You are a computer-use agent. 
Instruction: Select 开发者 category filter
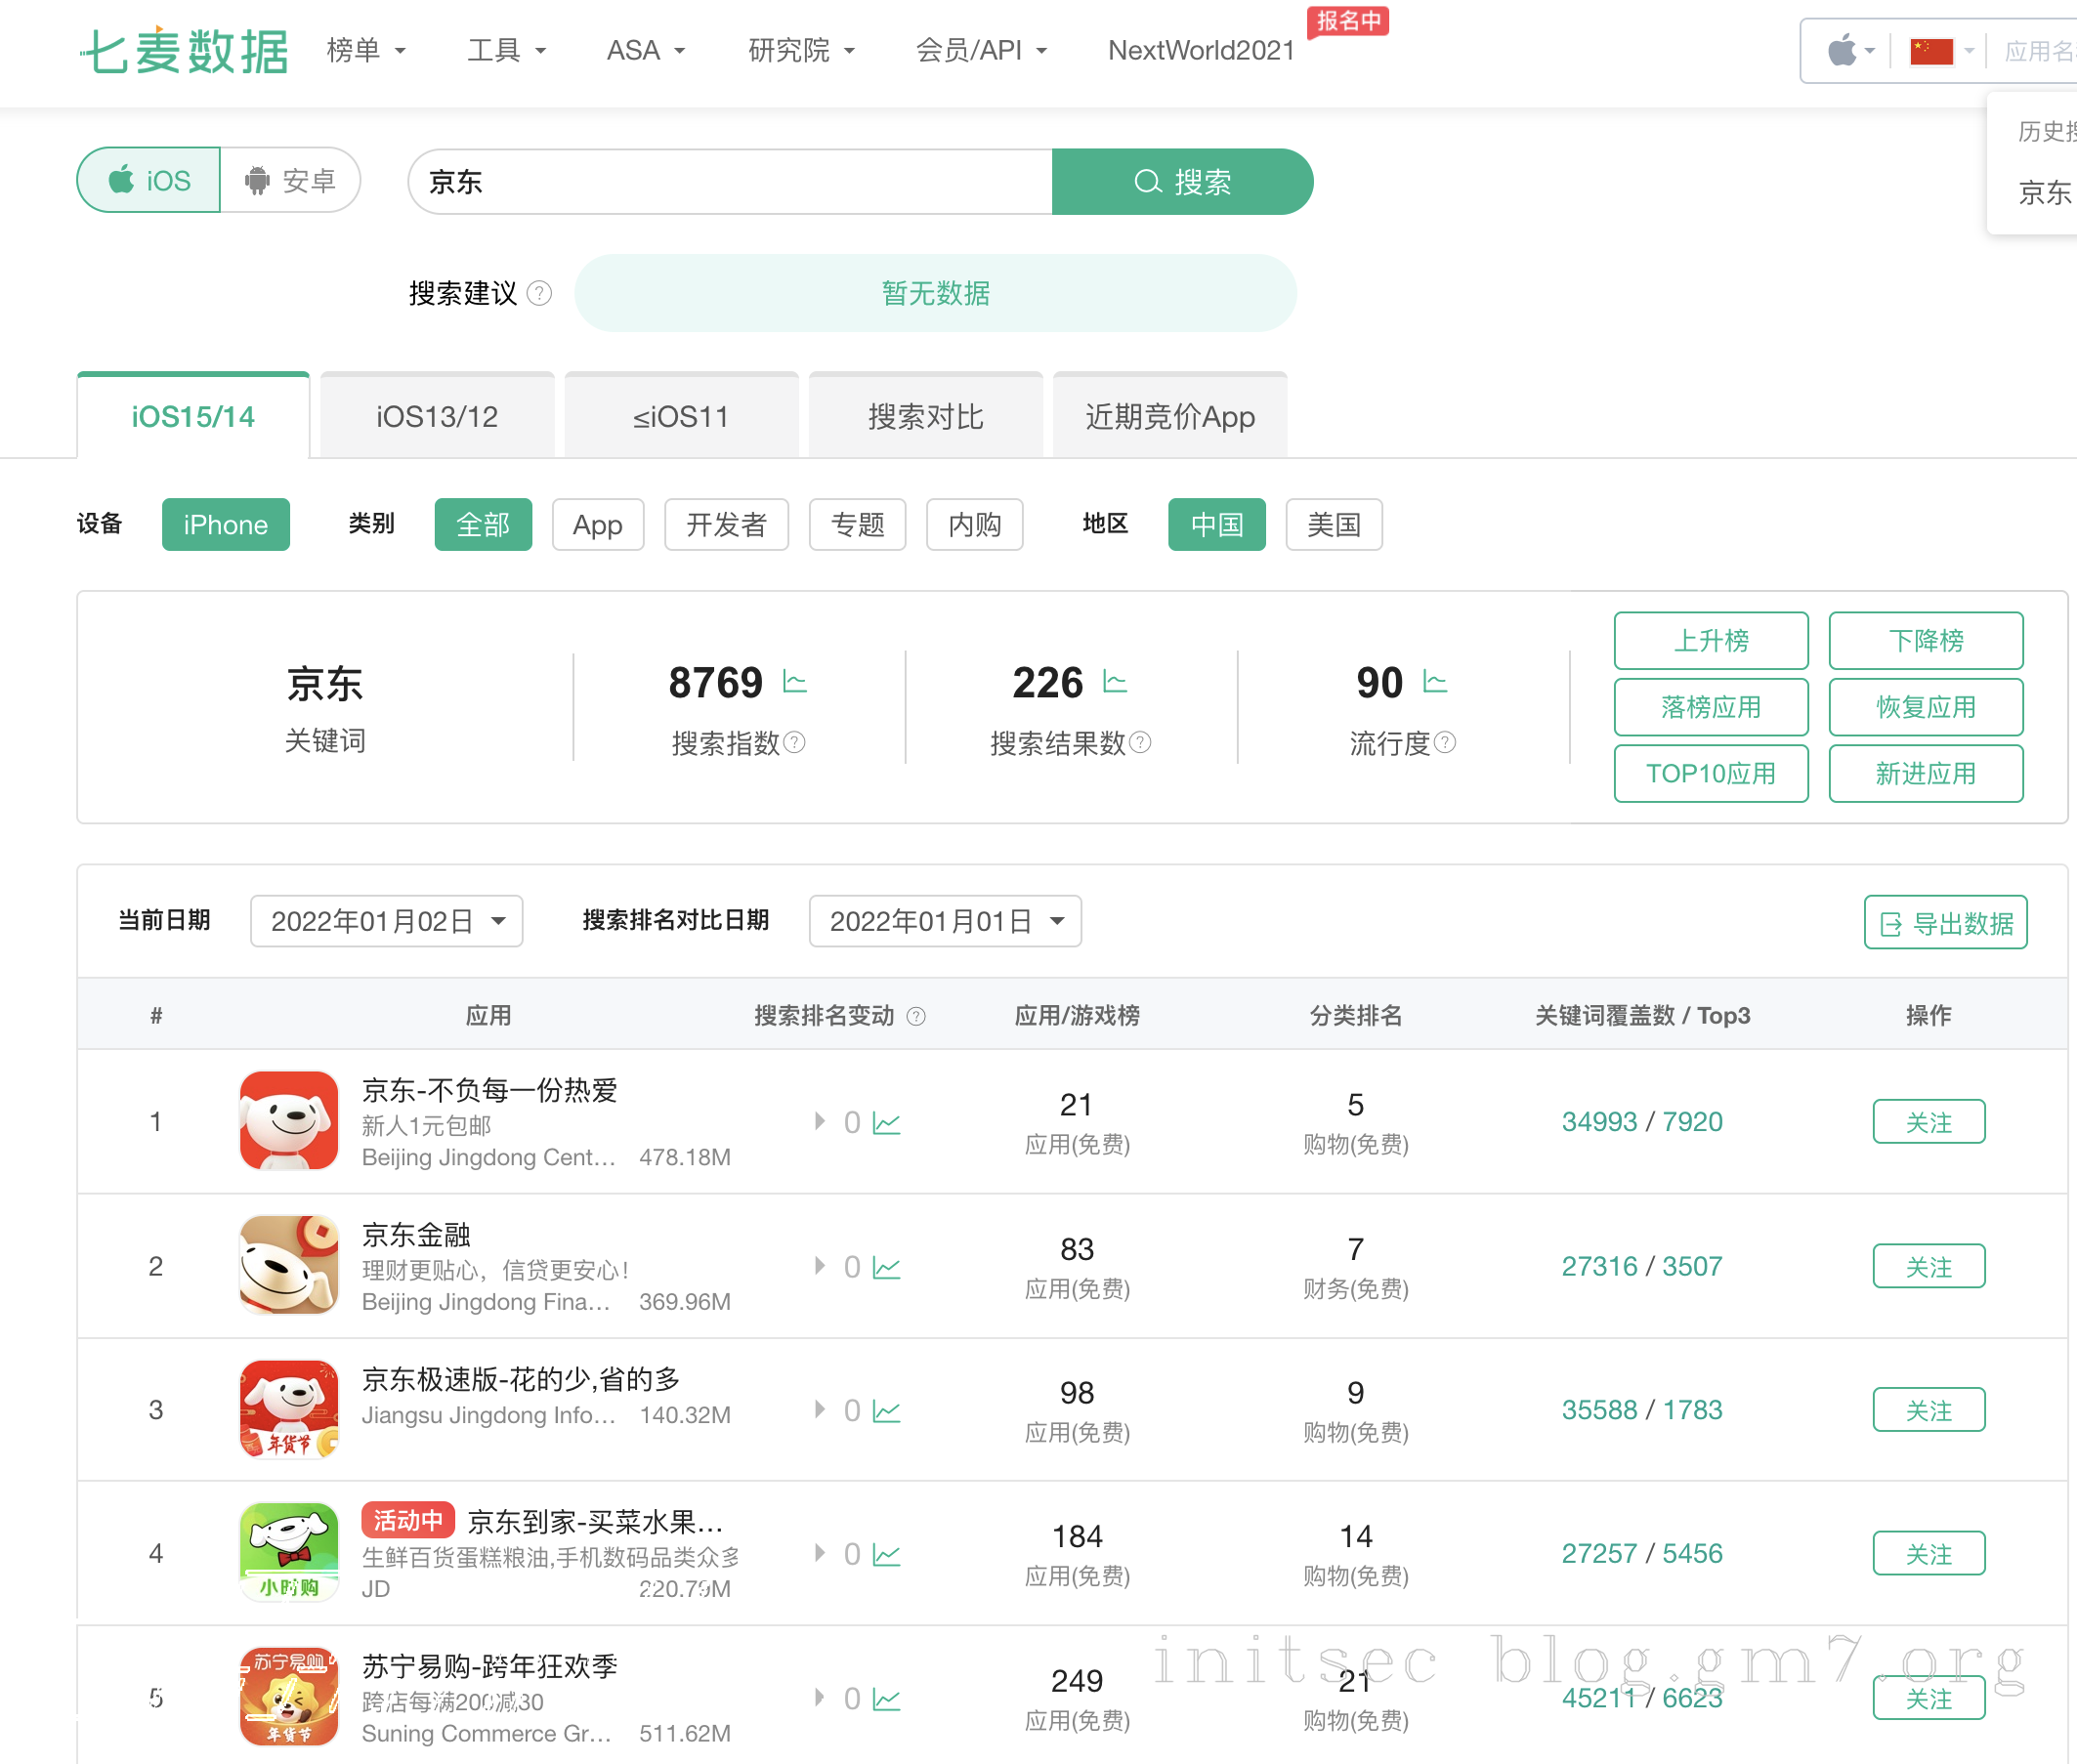tap(726, 525)
